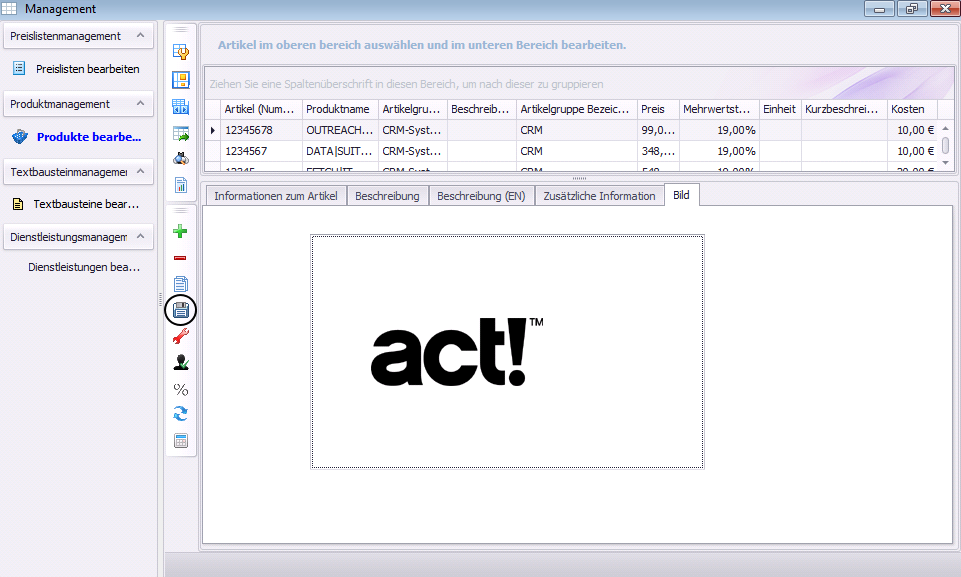Viewport: 961px width, 577px height.
Task: Click the report chart document icon
Action: pos(181,185)
